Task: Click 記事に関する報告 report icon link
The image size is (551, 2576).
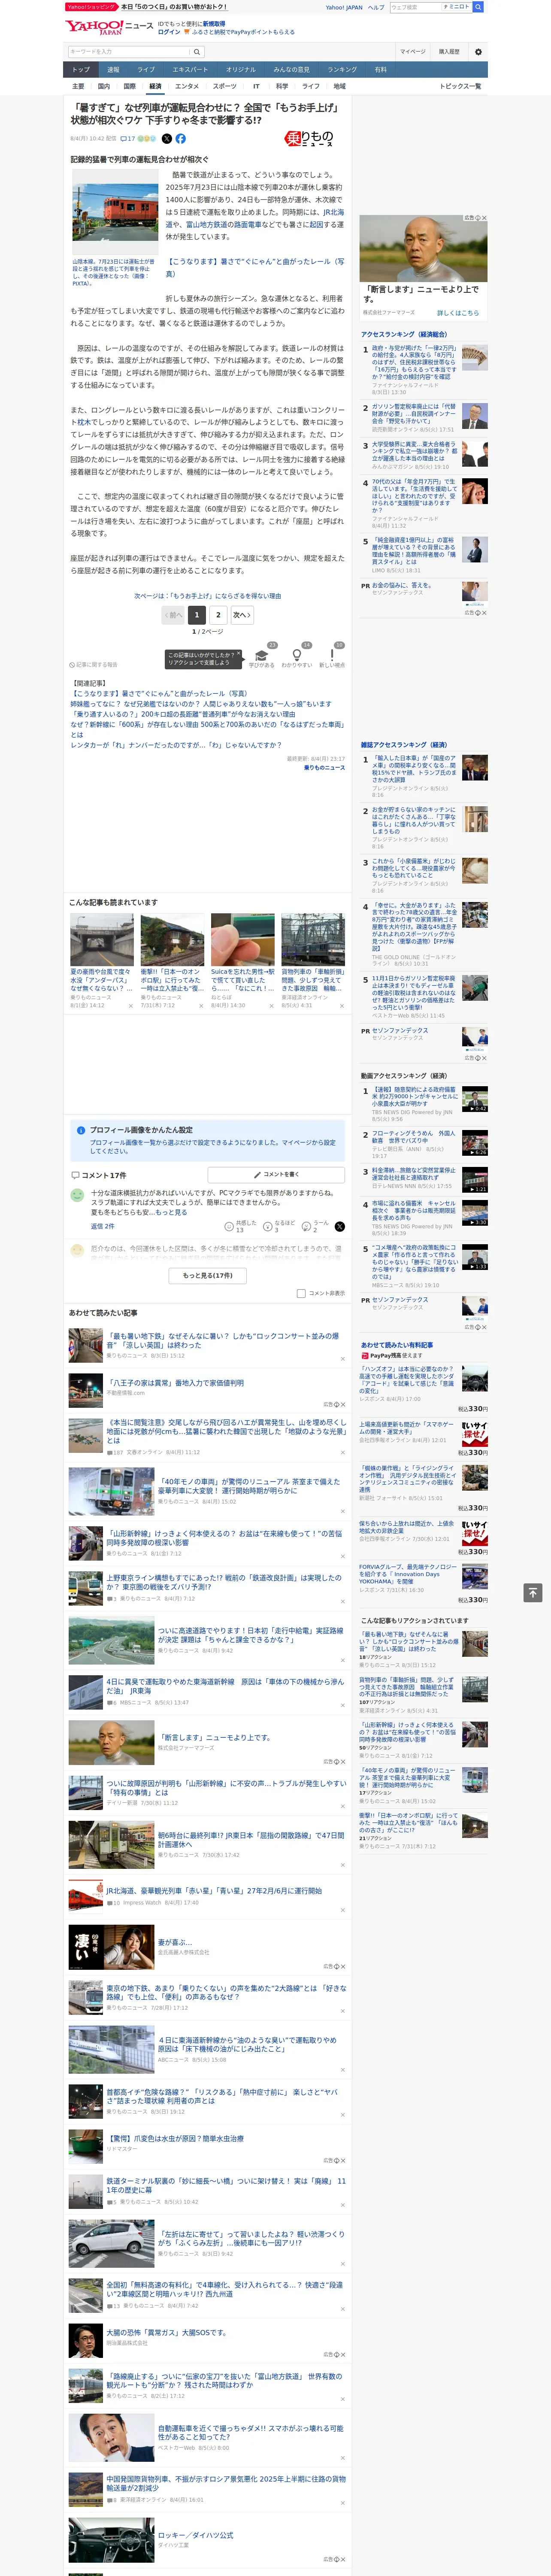Action: tap(93, 664)
